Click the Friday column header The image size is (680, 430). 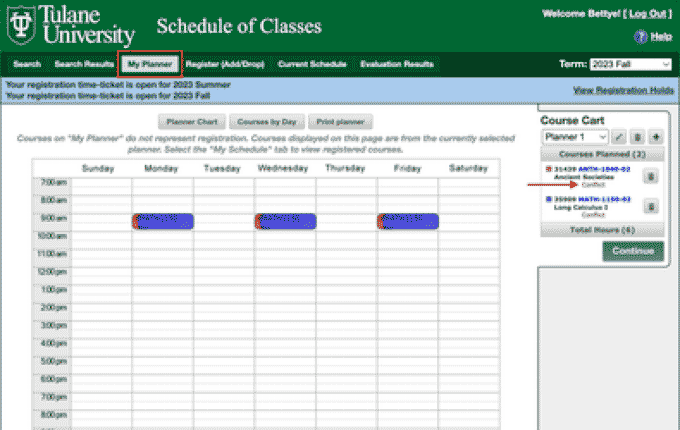[407, 168]
